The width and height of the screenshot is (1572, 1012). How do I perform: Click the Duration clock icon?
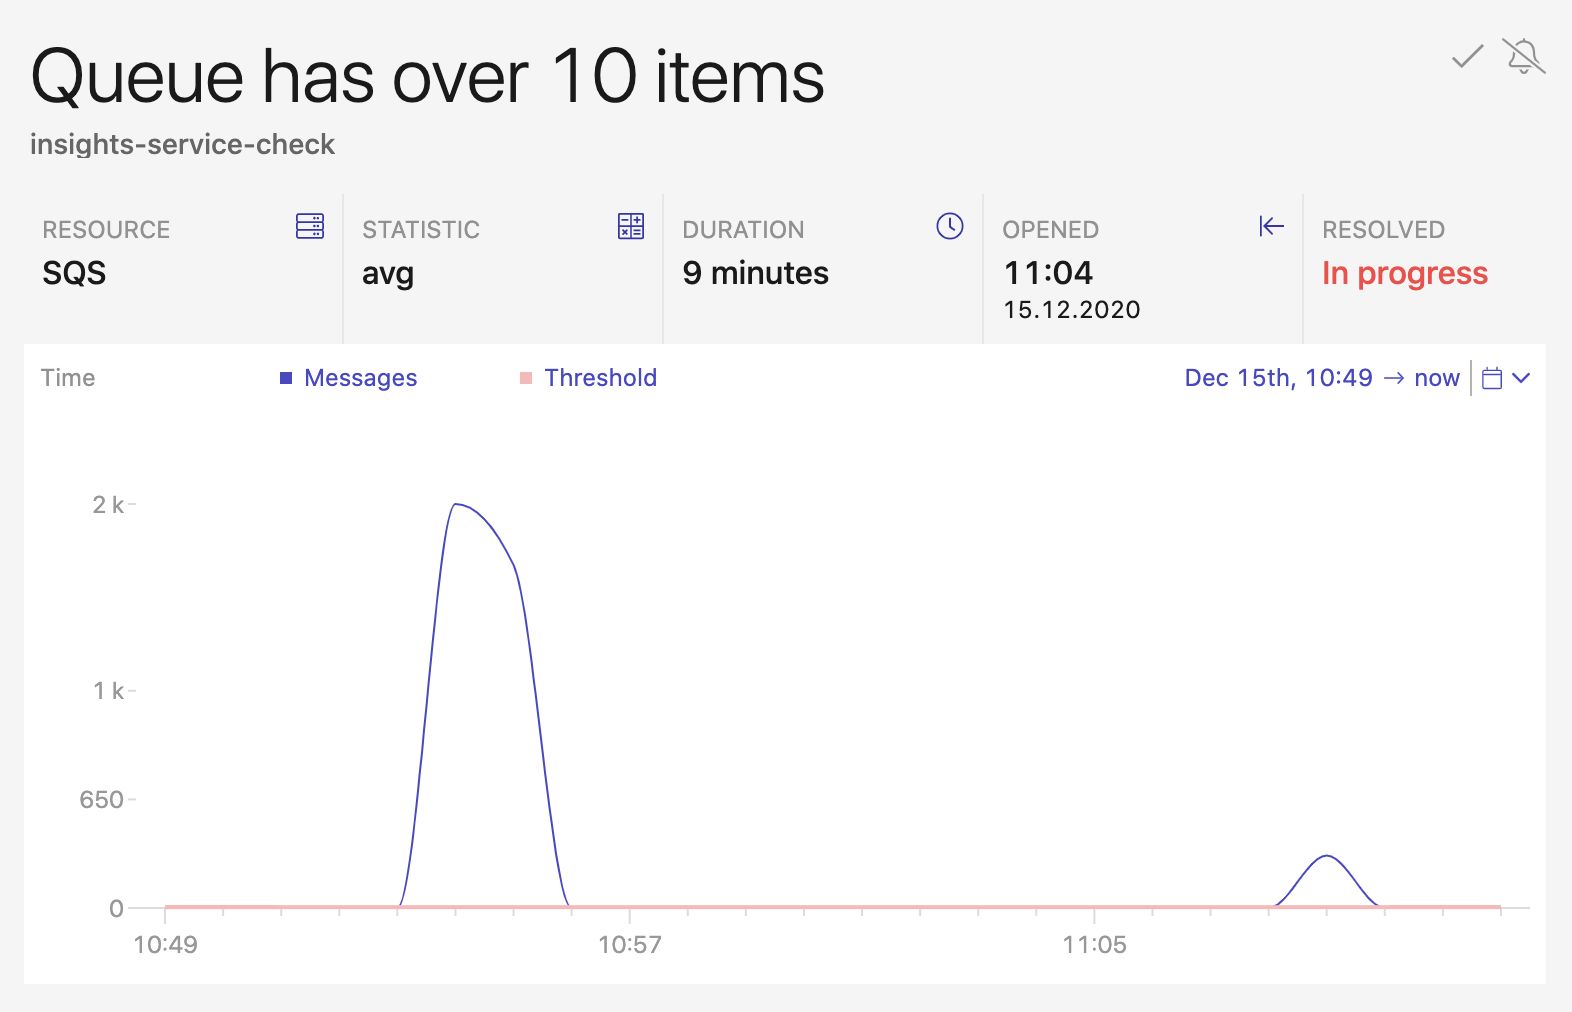[949, 226]
